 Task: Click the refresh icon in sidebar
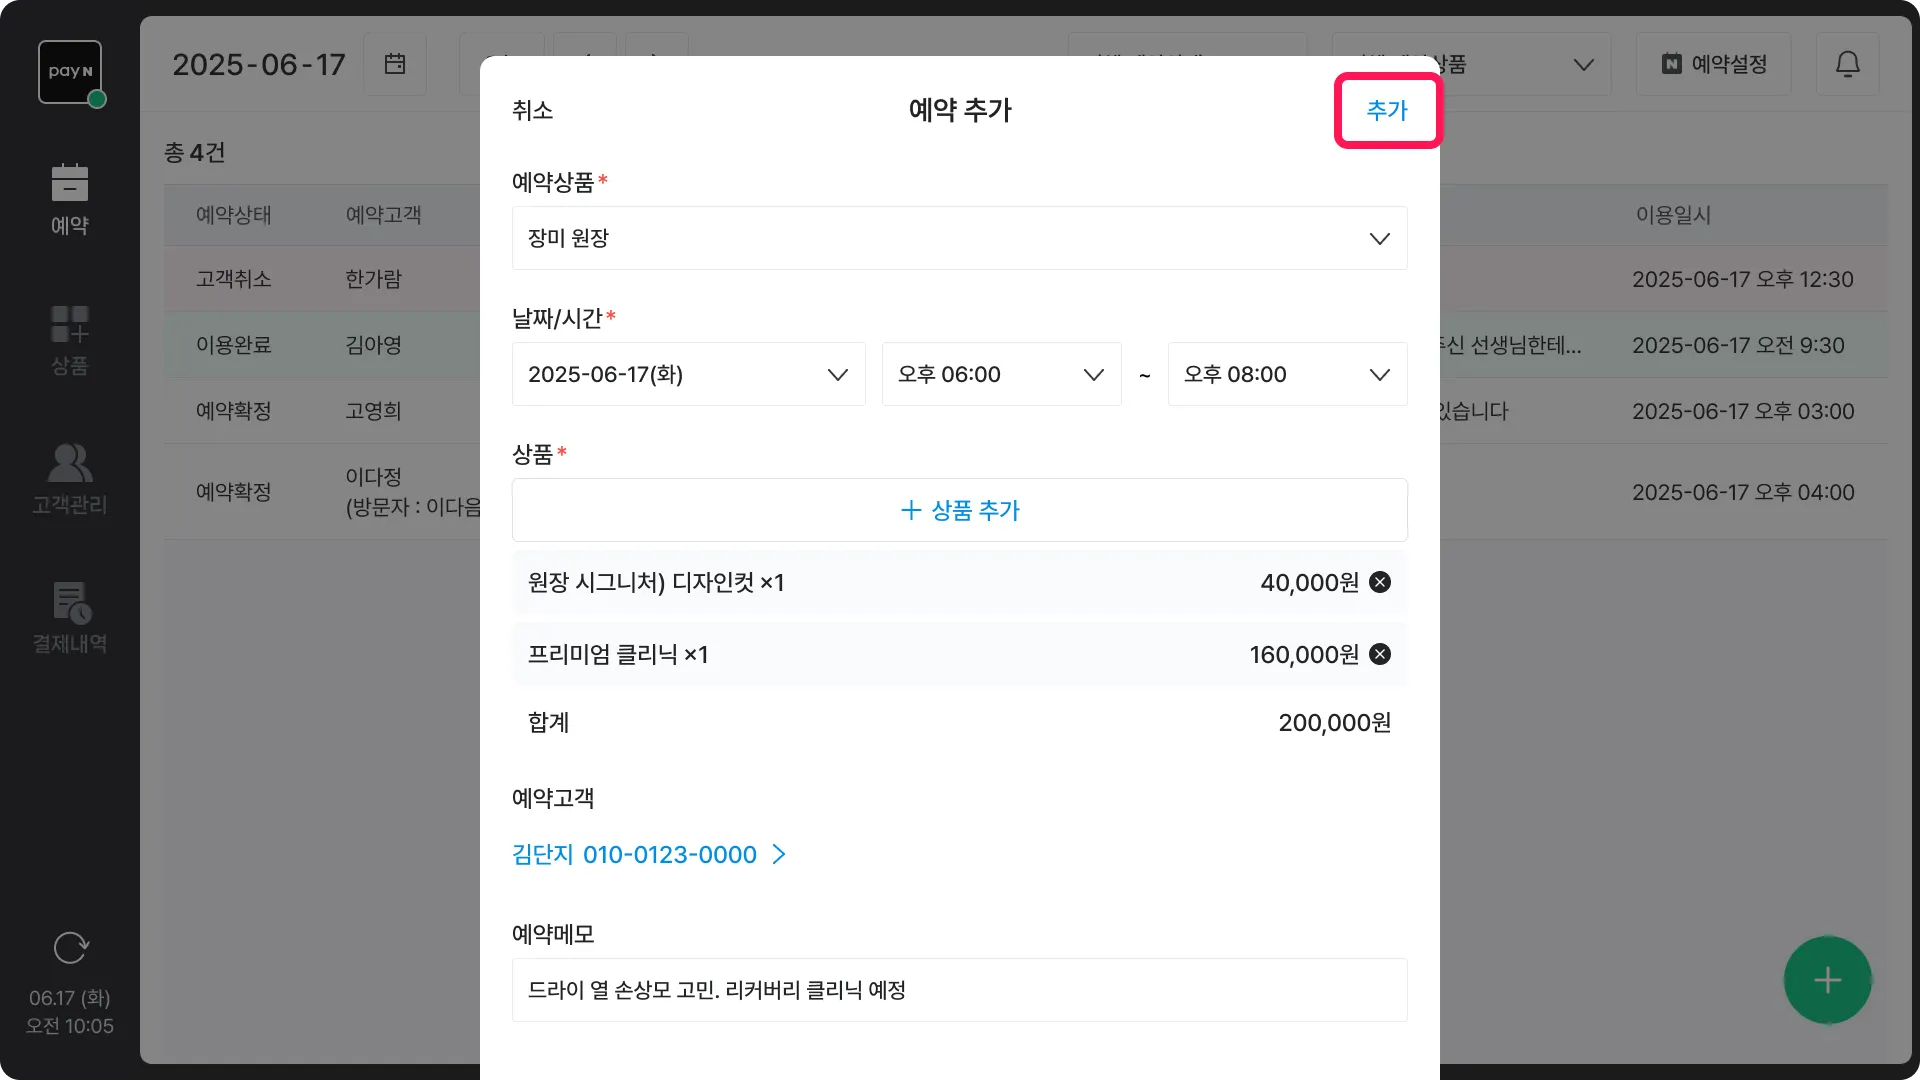pos(70,947)
